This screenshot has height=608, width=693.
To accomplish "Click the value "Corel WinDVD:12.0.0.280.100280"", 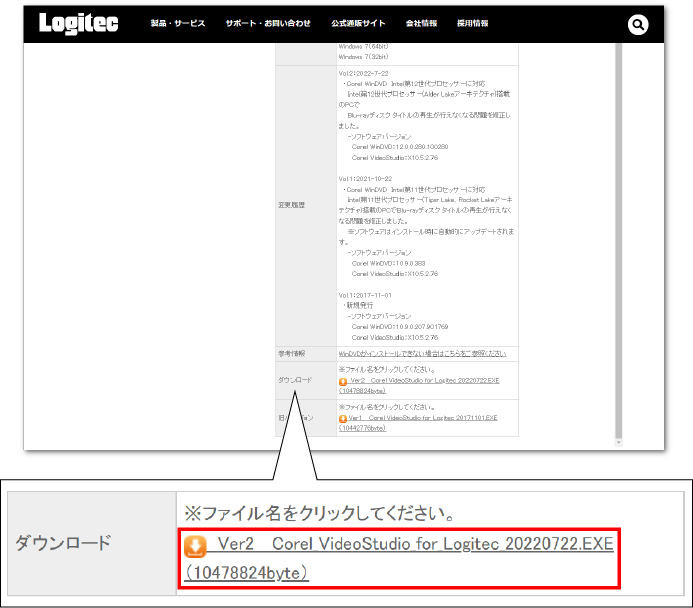I will [x=400, y=147].
